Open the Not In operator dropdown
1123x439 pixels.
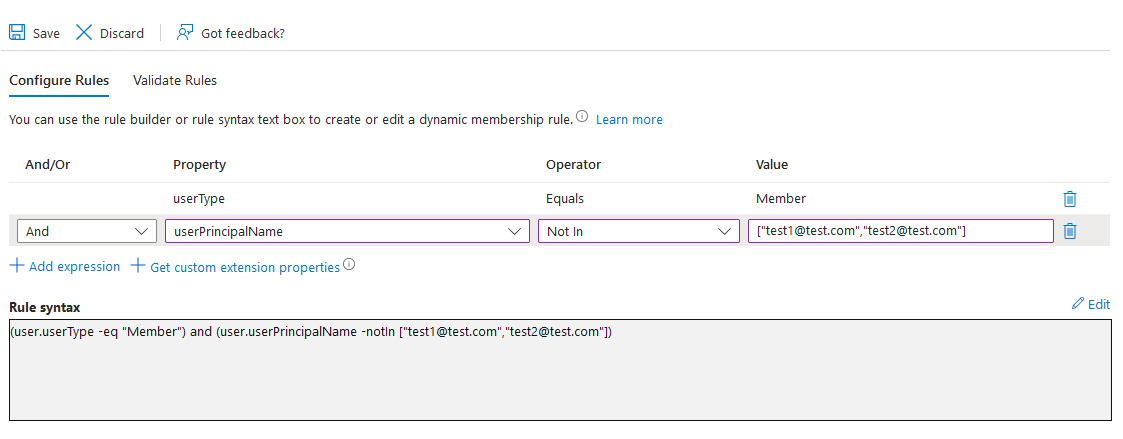coord(638,231)
